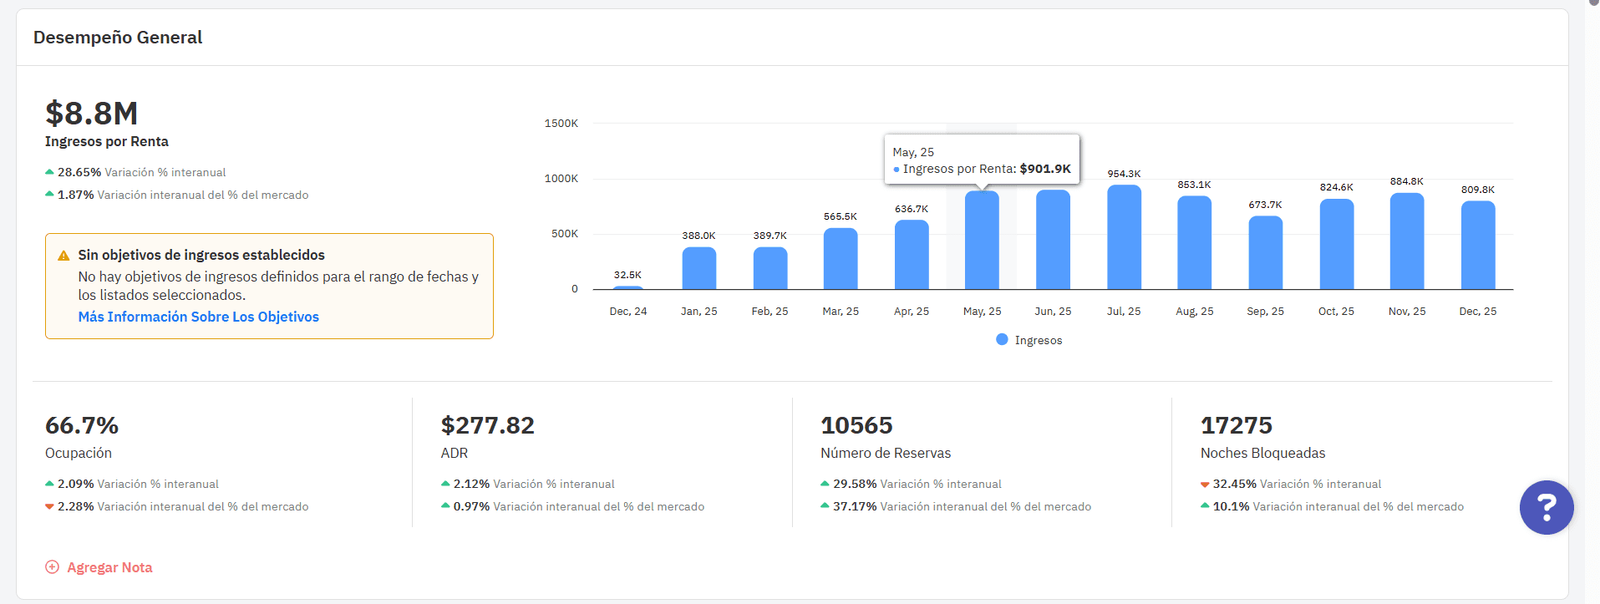
Task: Click the Dec, 24 bar in the chart
Action: pyautogui.click(x=628, y=288)
